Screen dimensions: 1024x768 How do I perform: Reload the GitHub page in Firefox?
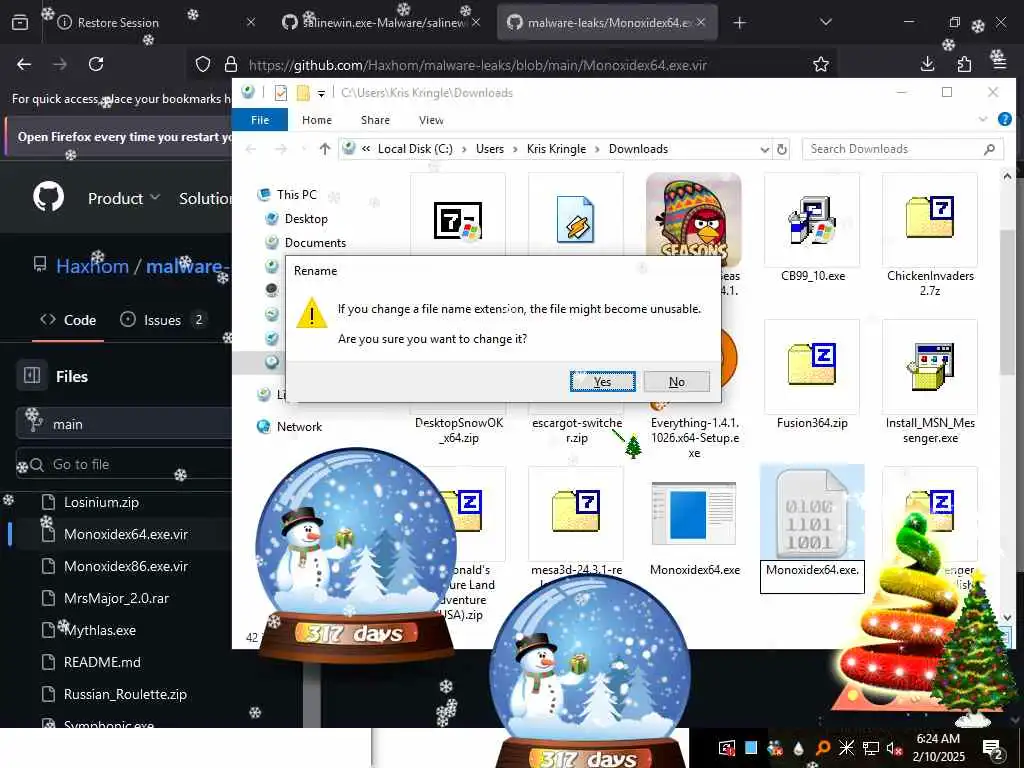[x=96, y=64]
